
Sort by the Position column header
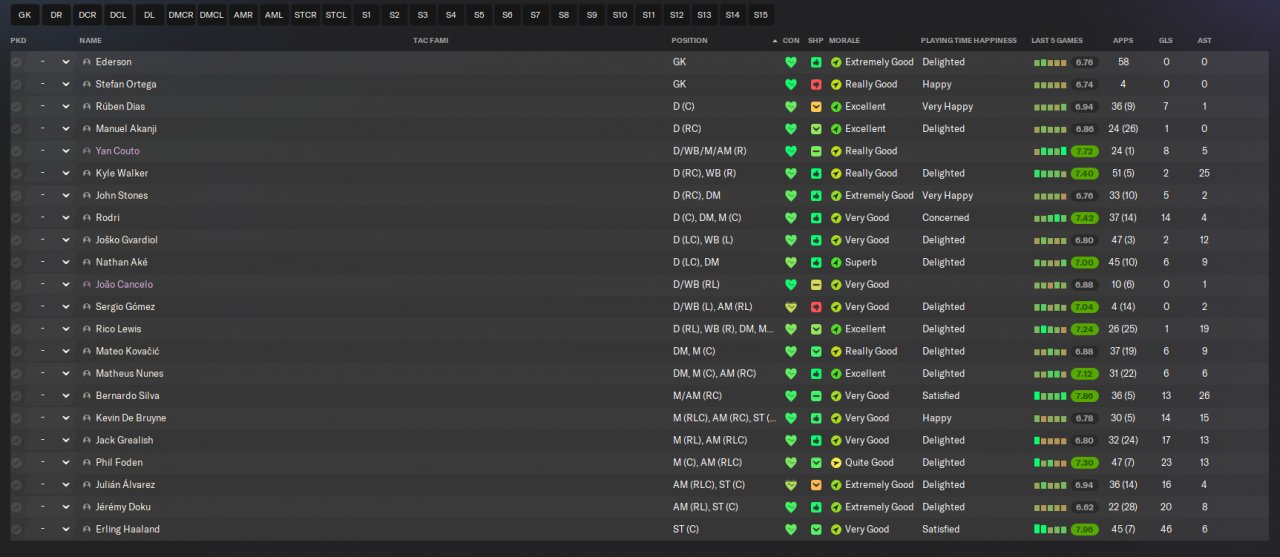click(x=689, y=41)
